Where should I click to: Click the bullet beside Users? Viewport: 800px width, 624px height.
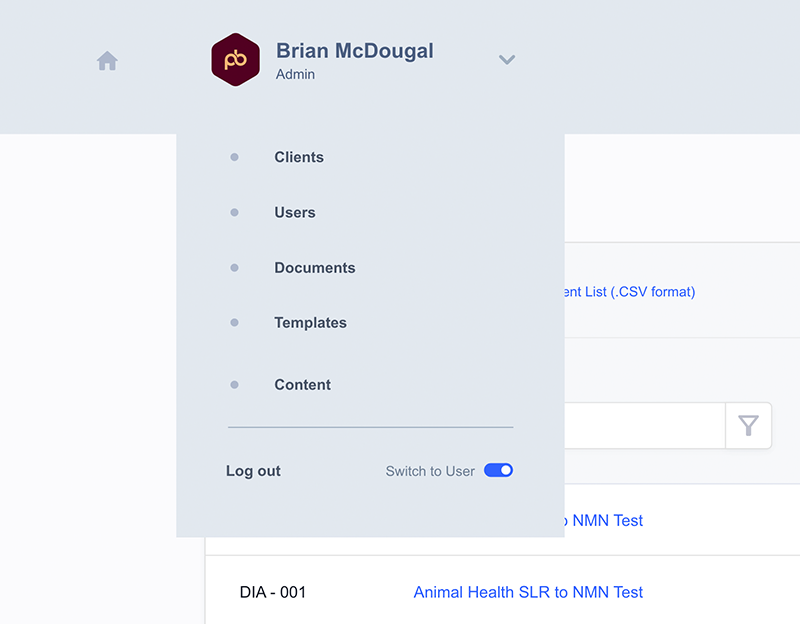pyautogui.click(x=234, y=212)
